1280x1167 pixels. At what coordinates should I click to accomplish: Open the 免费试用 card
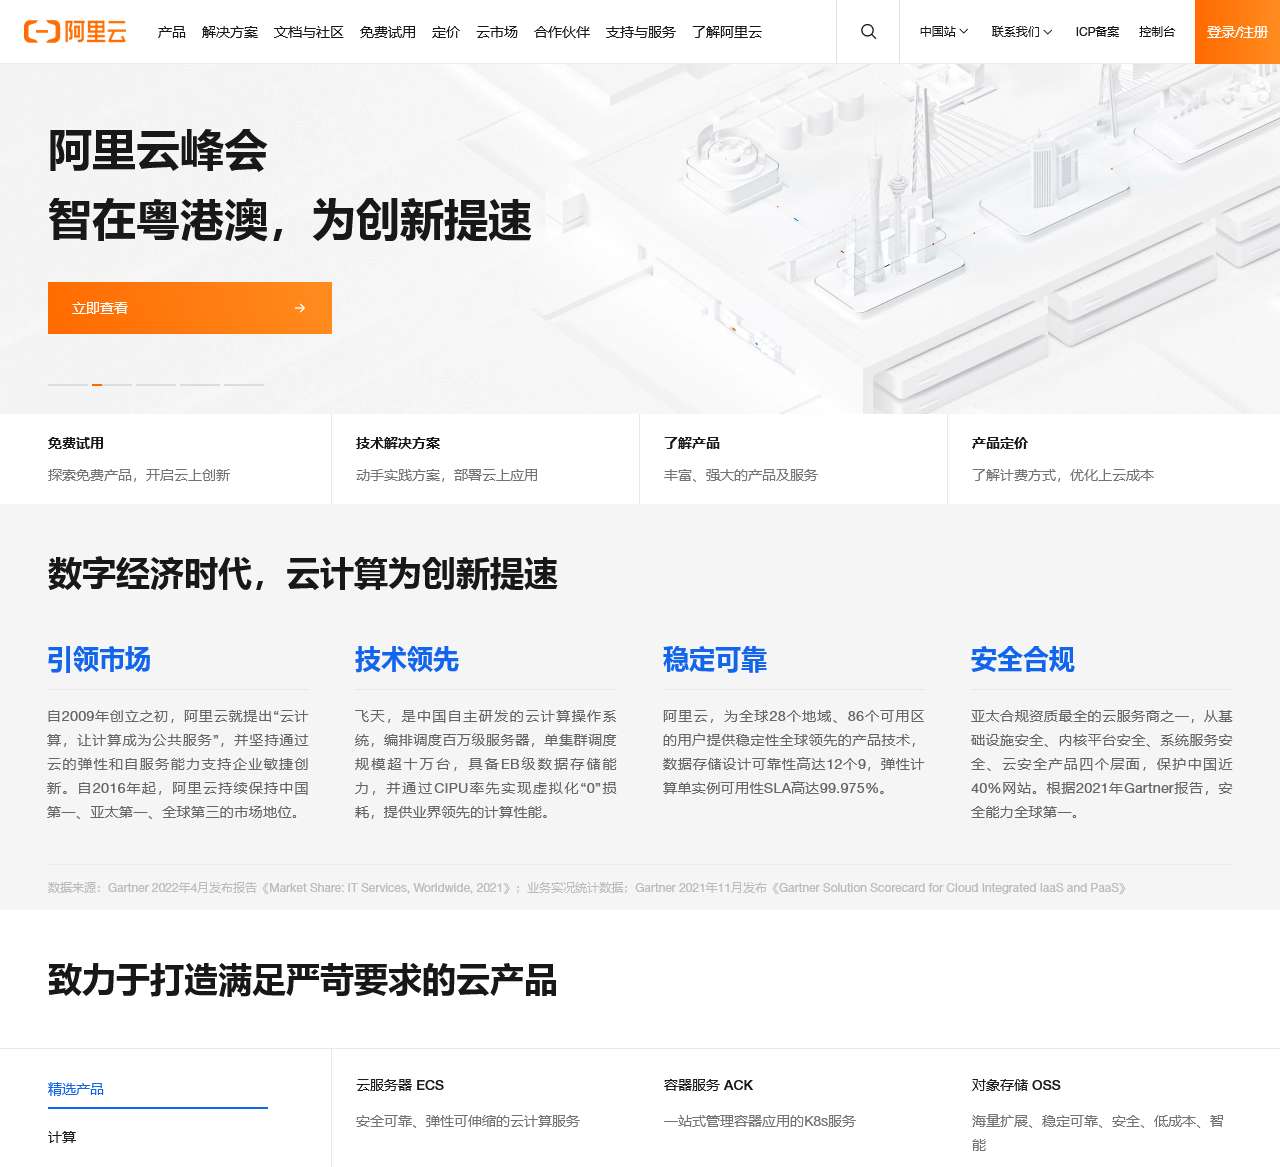[165, 458]
